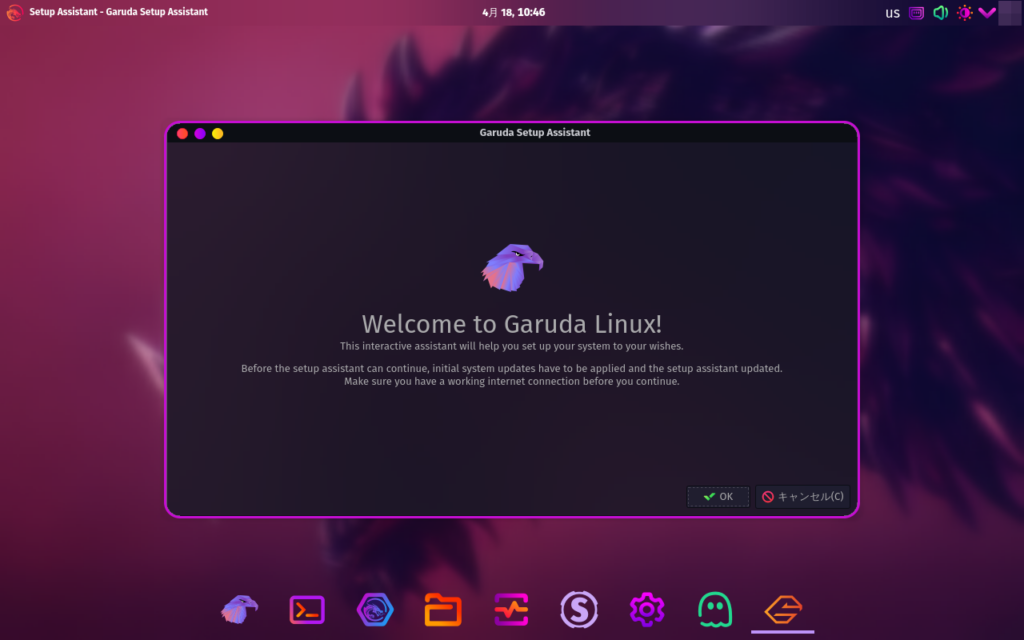Viewport: 1024px width, 640px height.
Task: Open the circled S app in dock
Action: [579, 608]
